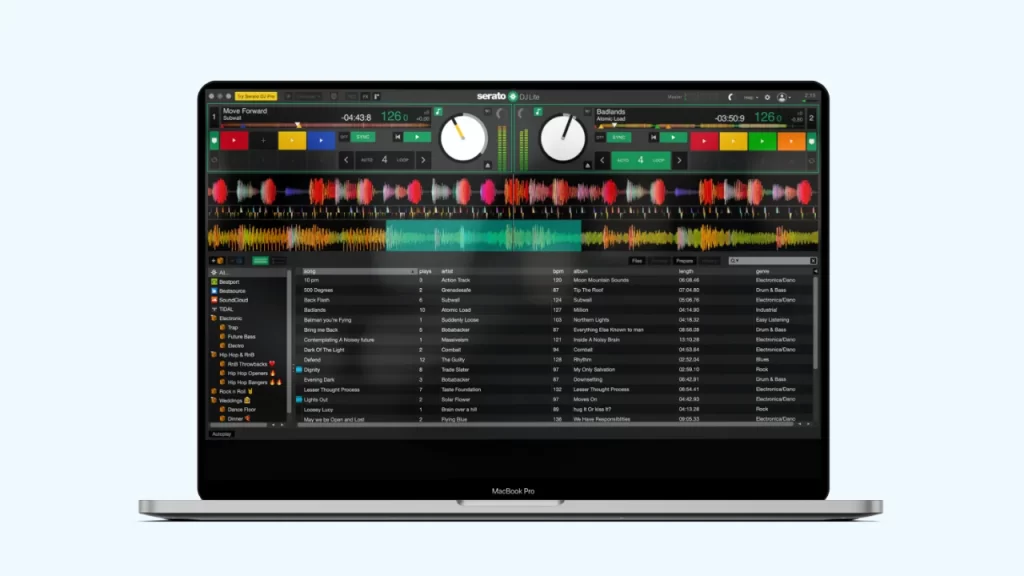Image resolution: width=1024 pixels, height=576 pixels.
Task: Eject the track from deck 1
Action: [x=487, y=166]
